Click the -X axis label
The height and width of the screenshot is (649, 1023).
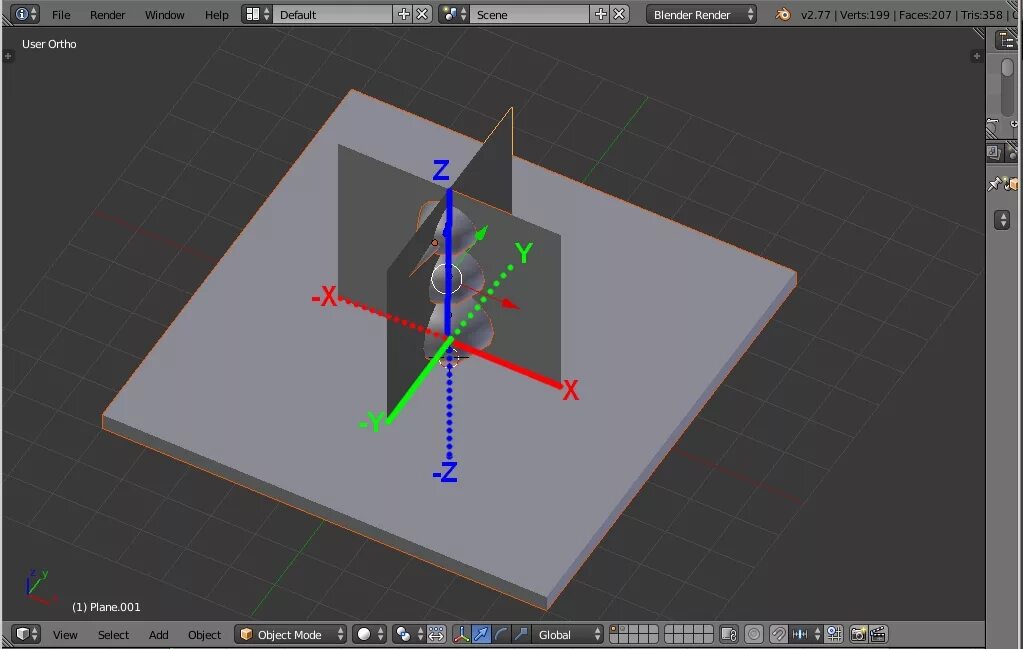coord(324,297)
